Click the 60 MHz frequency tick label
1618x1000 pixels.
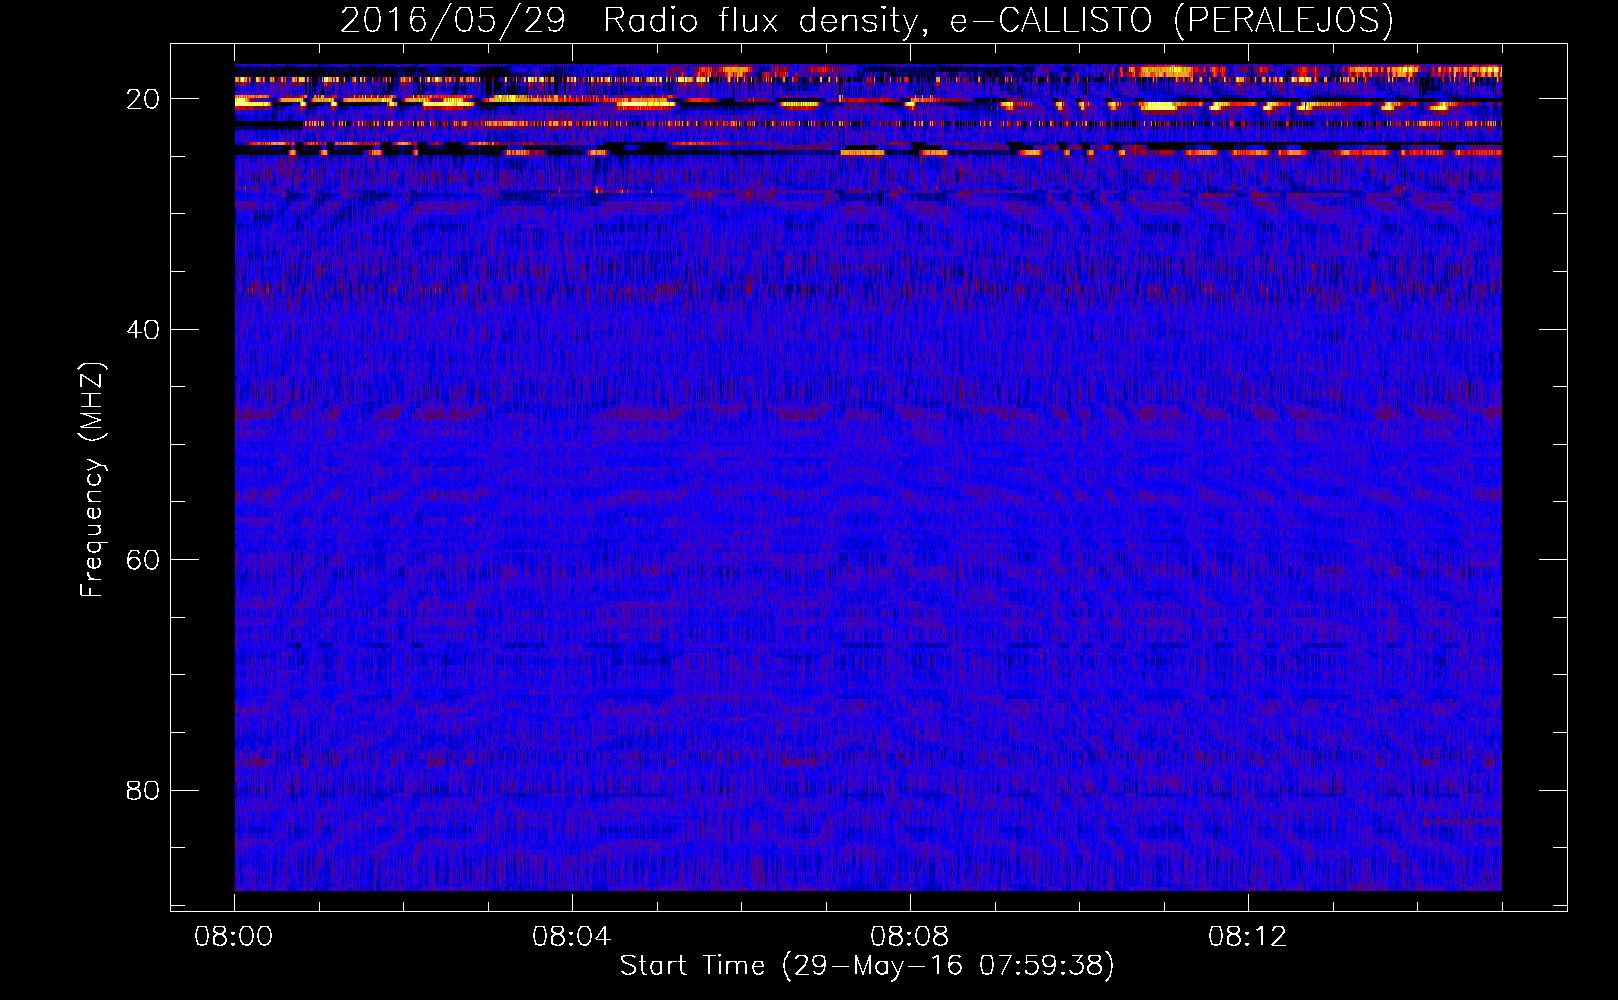(x=143, y=560)
